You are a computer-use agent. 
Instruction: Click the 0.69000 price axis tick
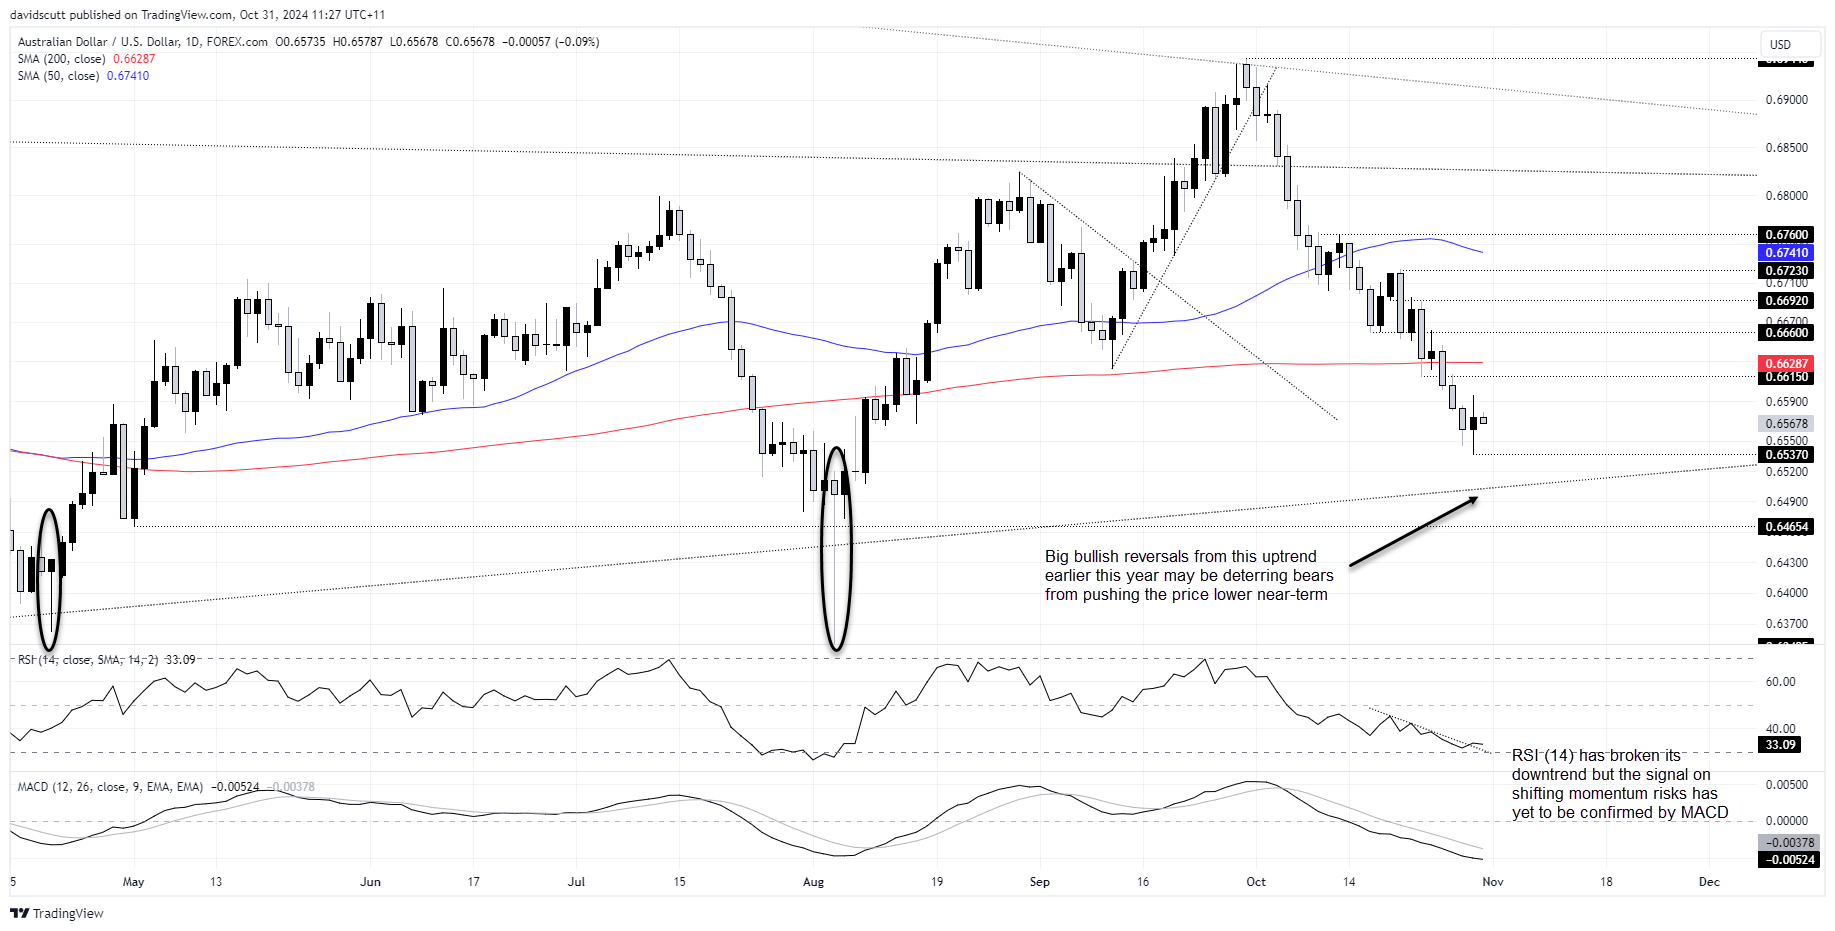[1787, 100]
